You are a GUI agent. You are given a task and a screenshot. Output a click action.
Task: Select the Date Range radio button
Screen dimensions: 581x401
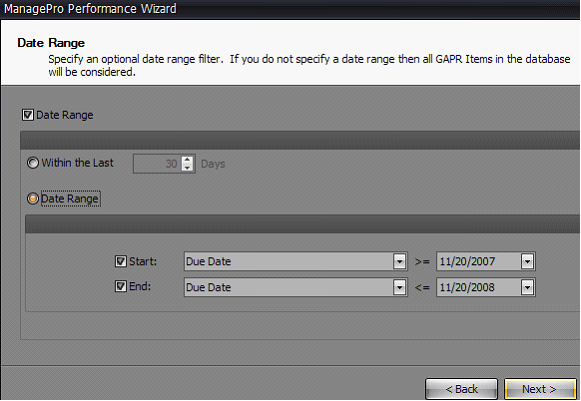pyautogui.click(x=33, y=199)
